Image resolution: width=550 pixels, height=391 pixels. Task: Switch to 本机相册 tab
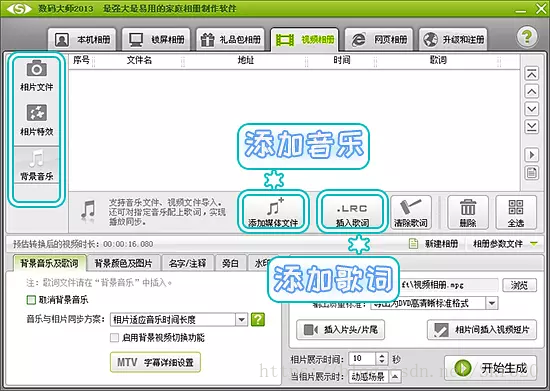click(x=82, y=40)
